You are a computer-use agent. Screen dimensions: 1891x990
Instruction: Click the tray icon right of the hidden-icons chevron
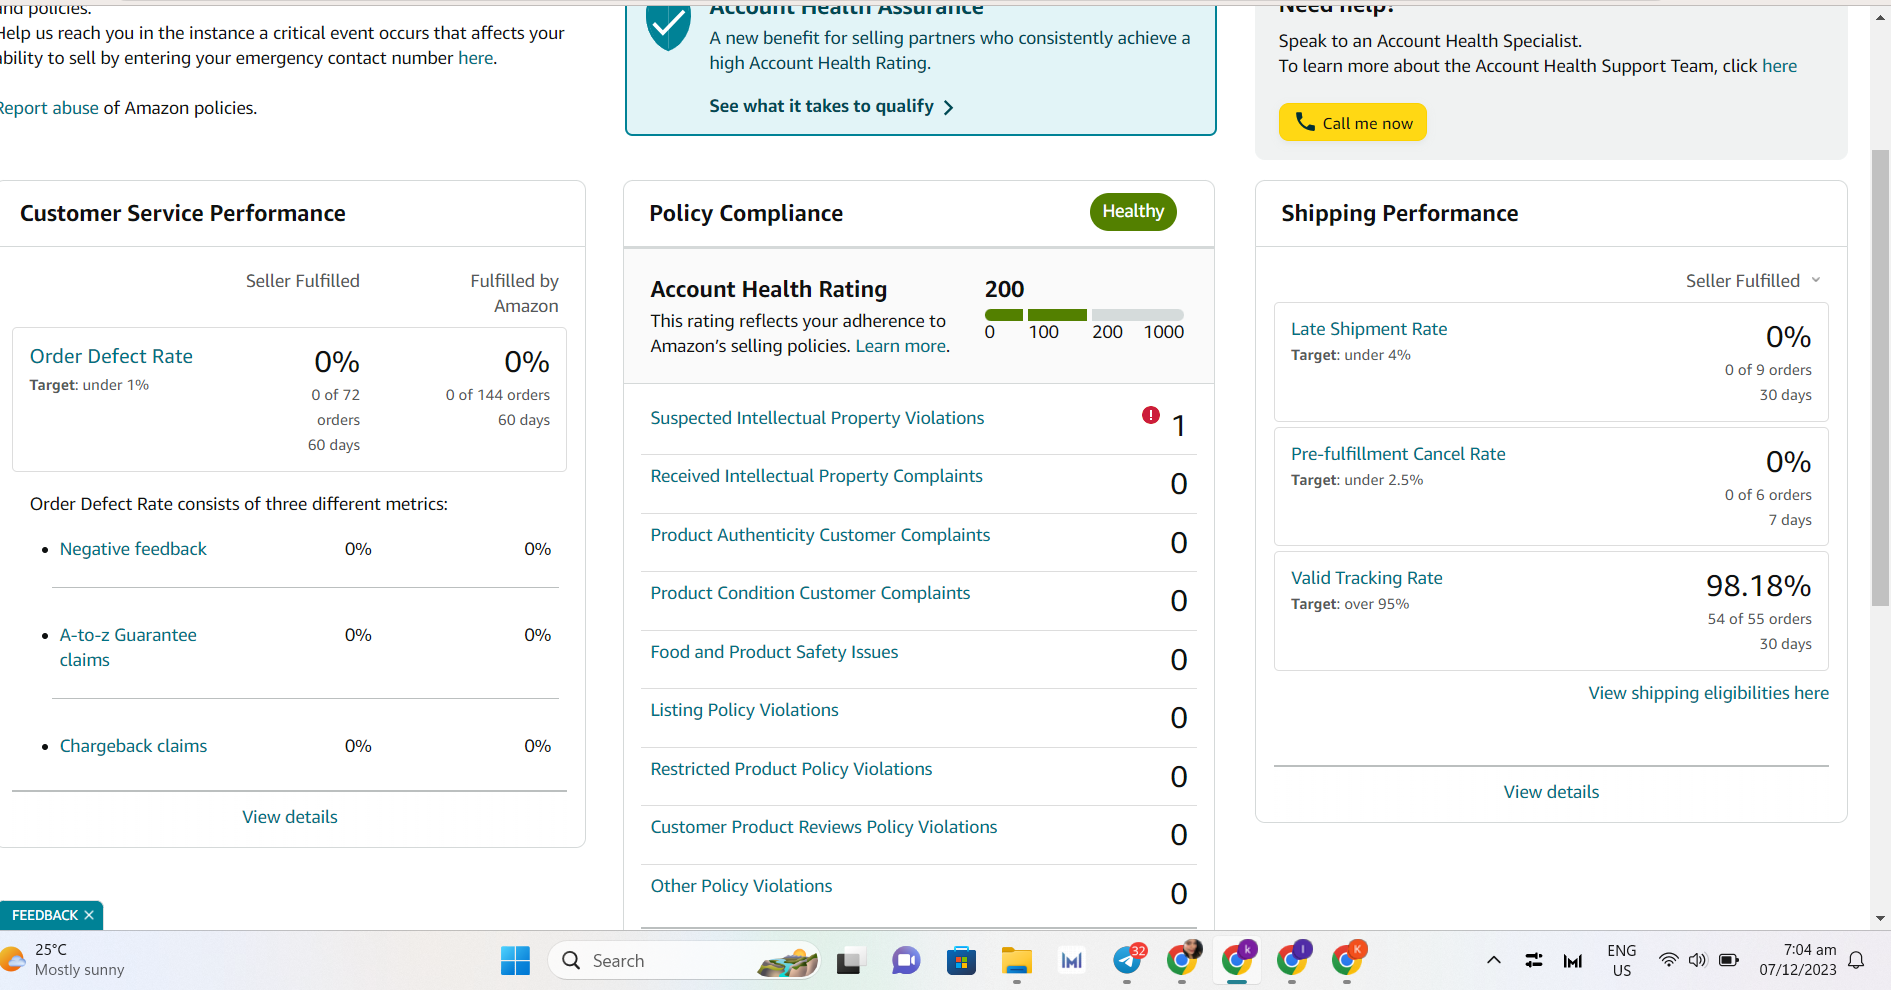point(1533,961)
